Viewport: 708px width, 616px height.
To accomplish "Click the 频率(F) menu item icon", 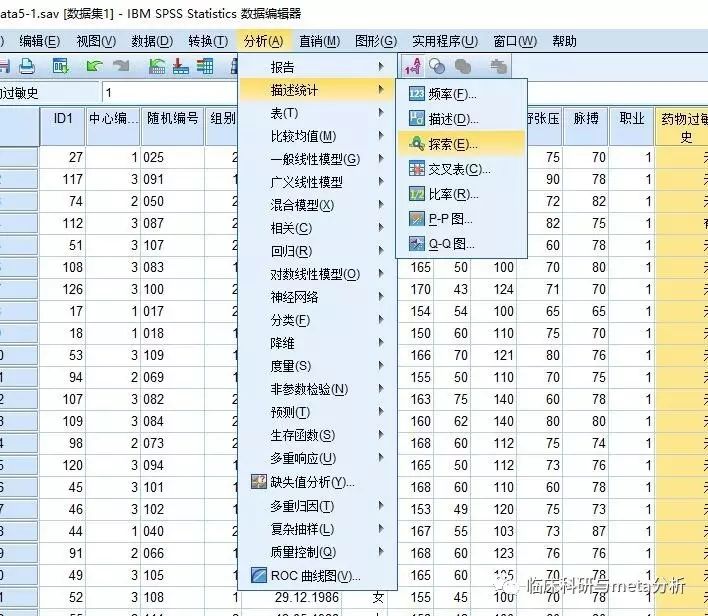I will click(416, 94).
